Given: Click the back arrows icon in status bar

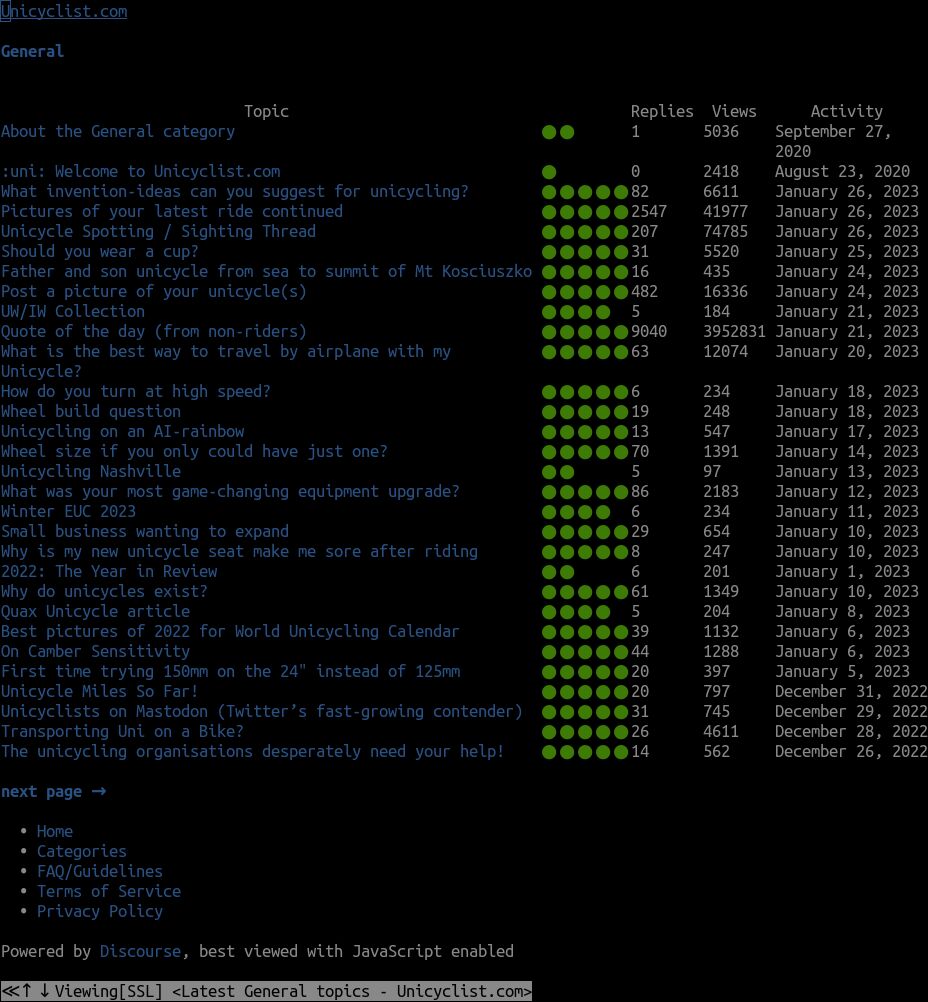Looking at the screenshot, I should (9, 992).
